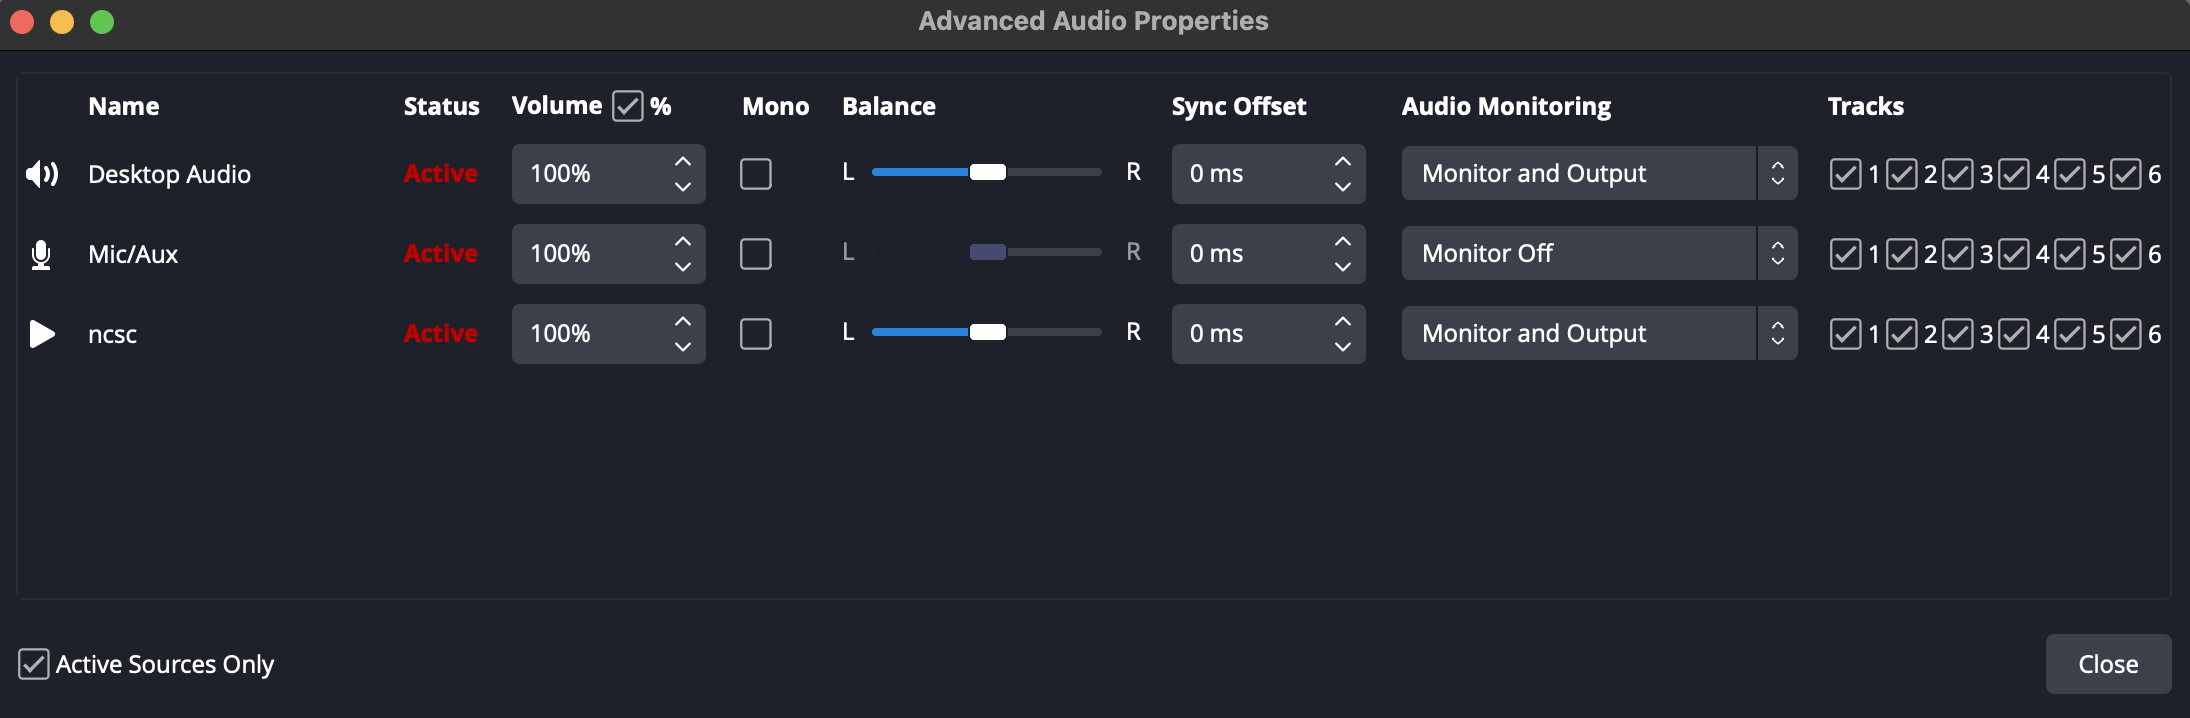The height and width of the screenshot is (718, 2190).
Task: Open Desktop Audio monitoring dropdown
Action: 1598,174
